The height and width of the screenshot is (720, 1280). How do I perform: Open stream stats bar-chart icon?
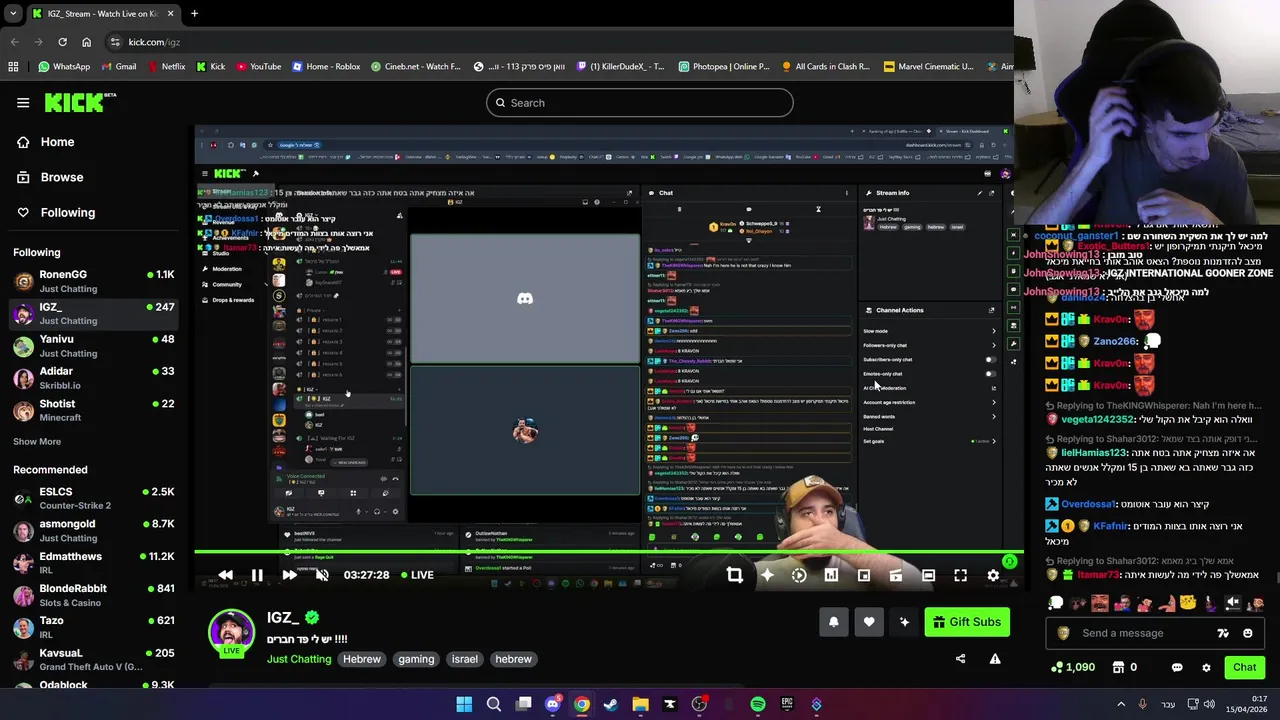[831, 575]
